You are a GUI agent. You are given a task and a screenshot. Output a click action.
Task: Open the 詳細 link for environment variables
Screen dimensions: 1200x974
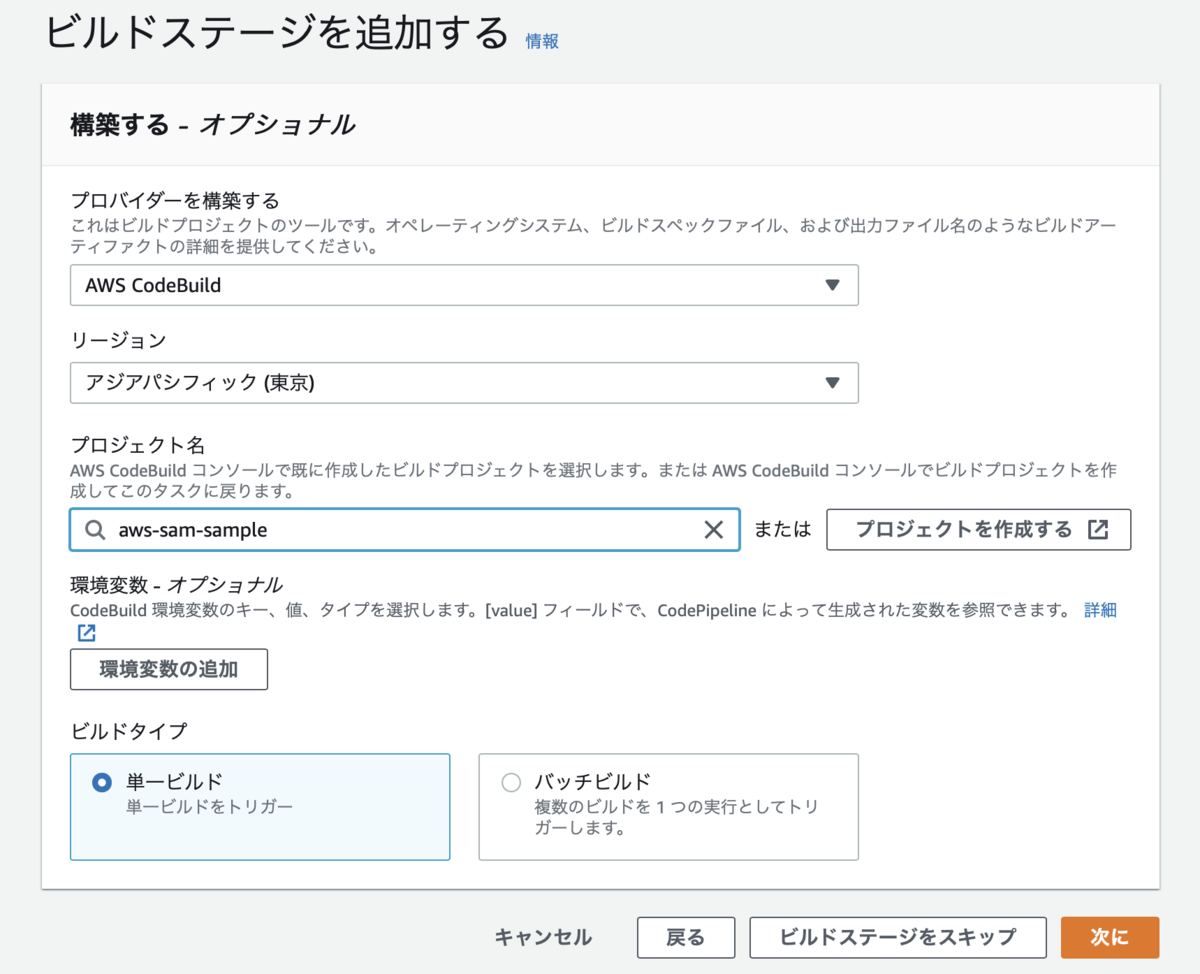point(1100,610)
